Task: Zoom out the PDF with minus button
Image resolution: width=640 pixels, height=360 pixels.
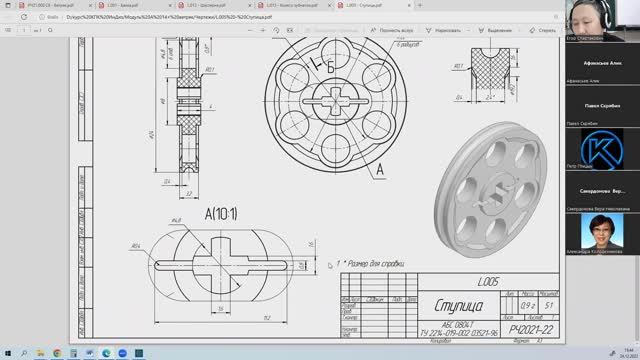Action: pos(250,30)
